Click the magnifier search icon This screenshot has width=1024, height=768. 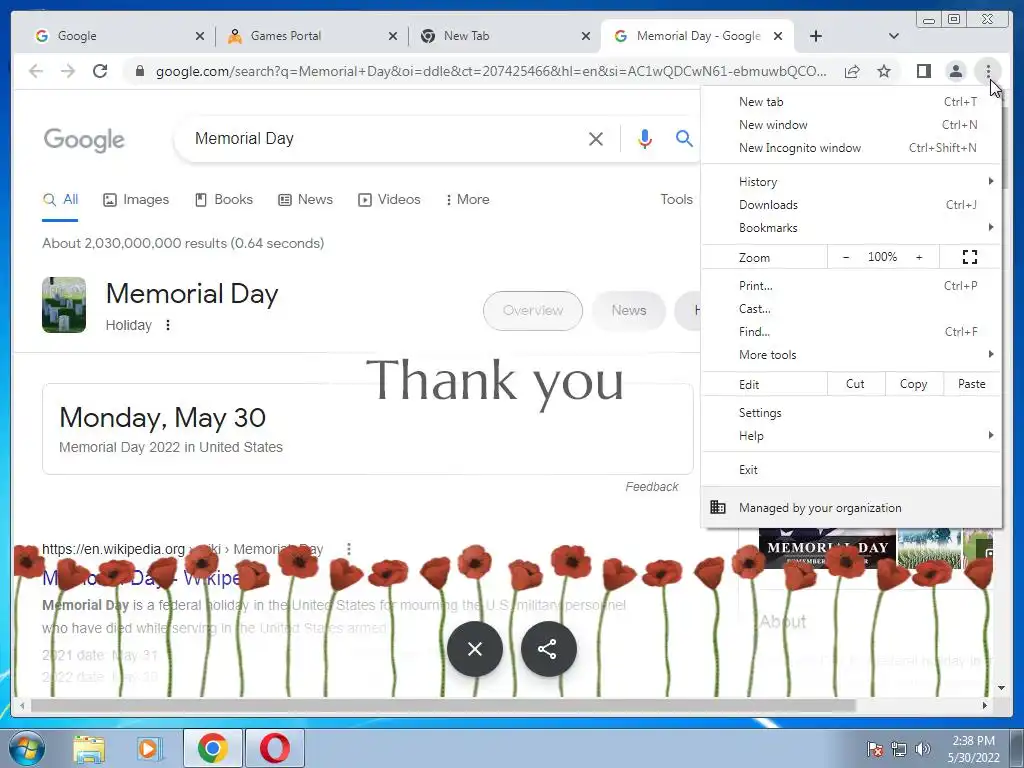[684, 138]
